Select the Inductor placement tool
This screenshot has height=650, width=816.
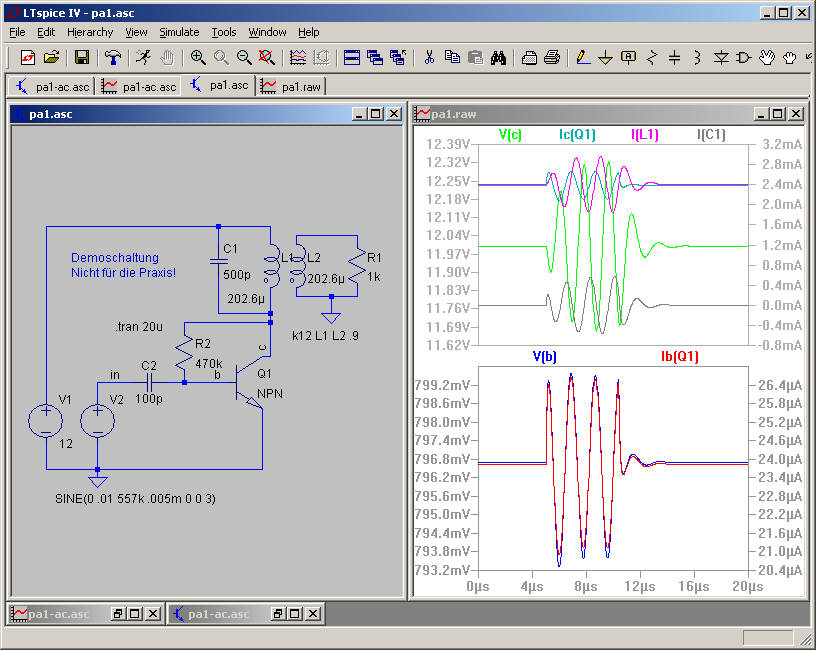pos(697,57)
